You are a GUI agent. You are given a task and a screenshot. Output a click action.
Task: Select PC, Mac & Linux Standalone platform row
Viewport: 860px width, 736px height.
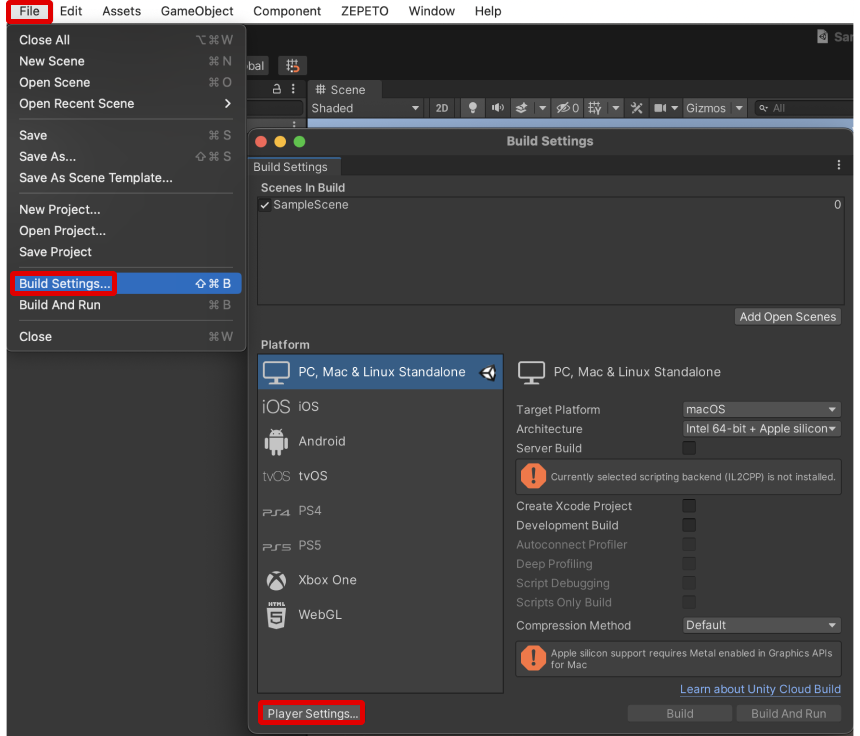380,372
